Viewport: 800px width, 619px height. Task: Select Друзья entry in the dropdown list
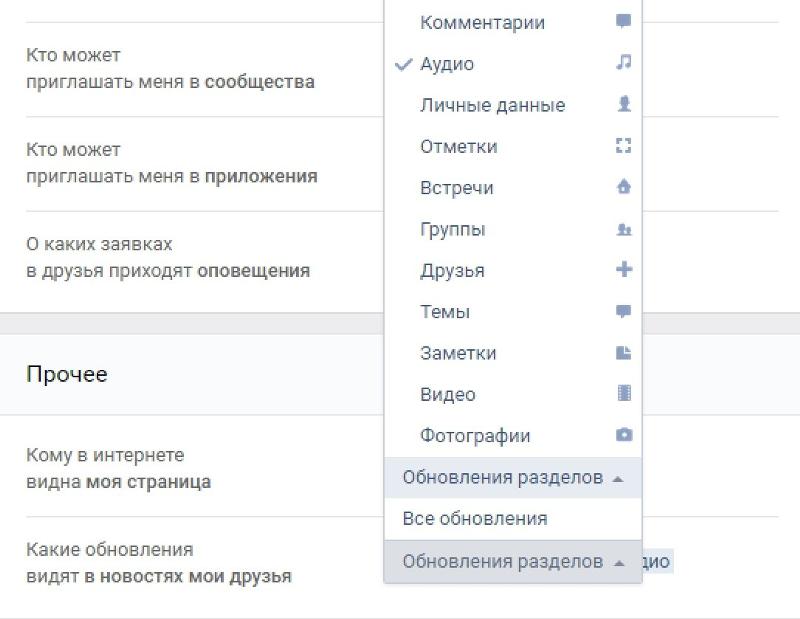pyautogui.click(x=452, y=271)
